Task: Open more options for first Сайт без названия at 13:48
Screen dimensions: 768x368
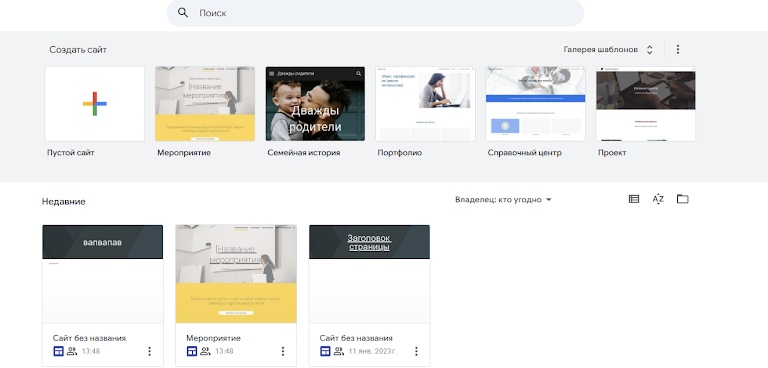Action: tap(149, 351)
